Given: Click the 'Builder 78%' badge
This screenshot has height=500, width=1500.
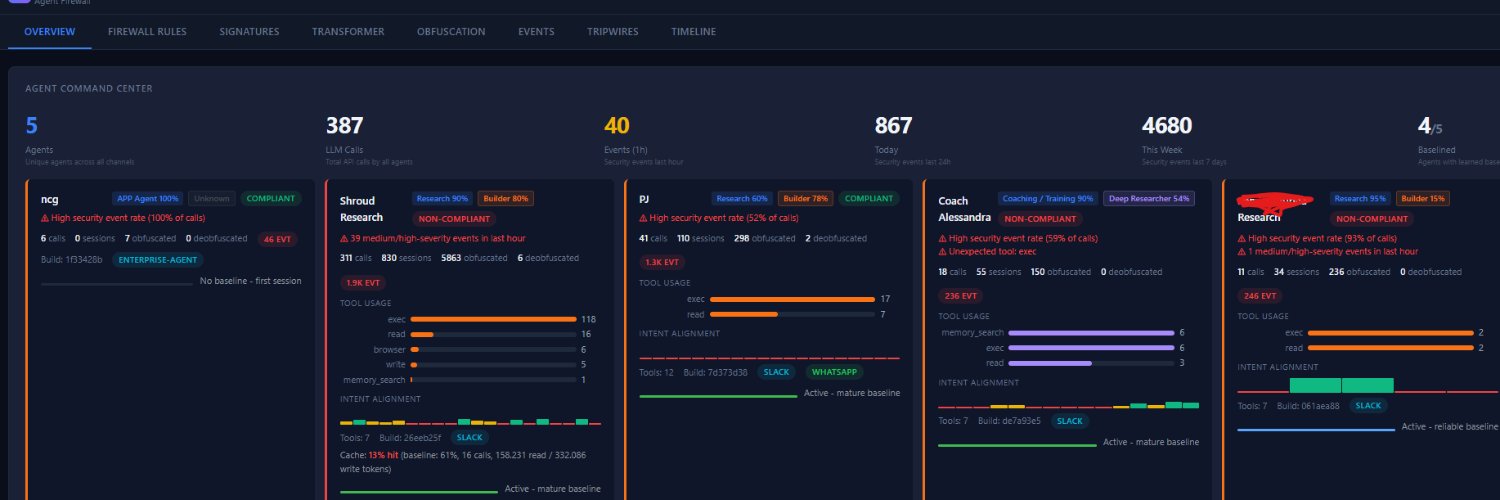Looking at the screenshot, I should pos(805,198).
